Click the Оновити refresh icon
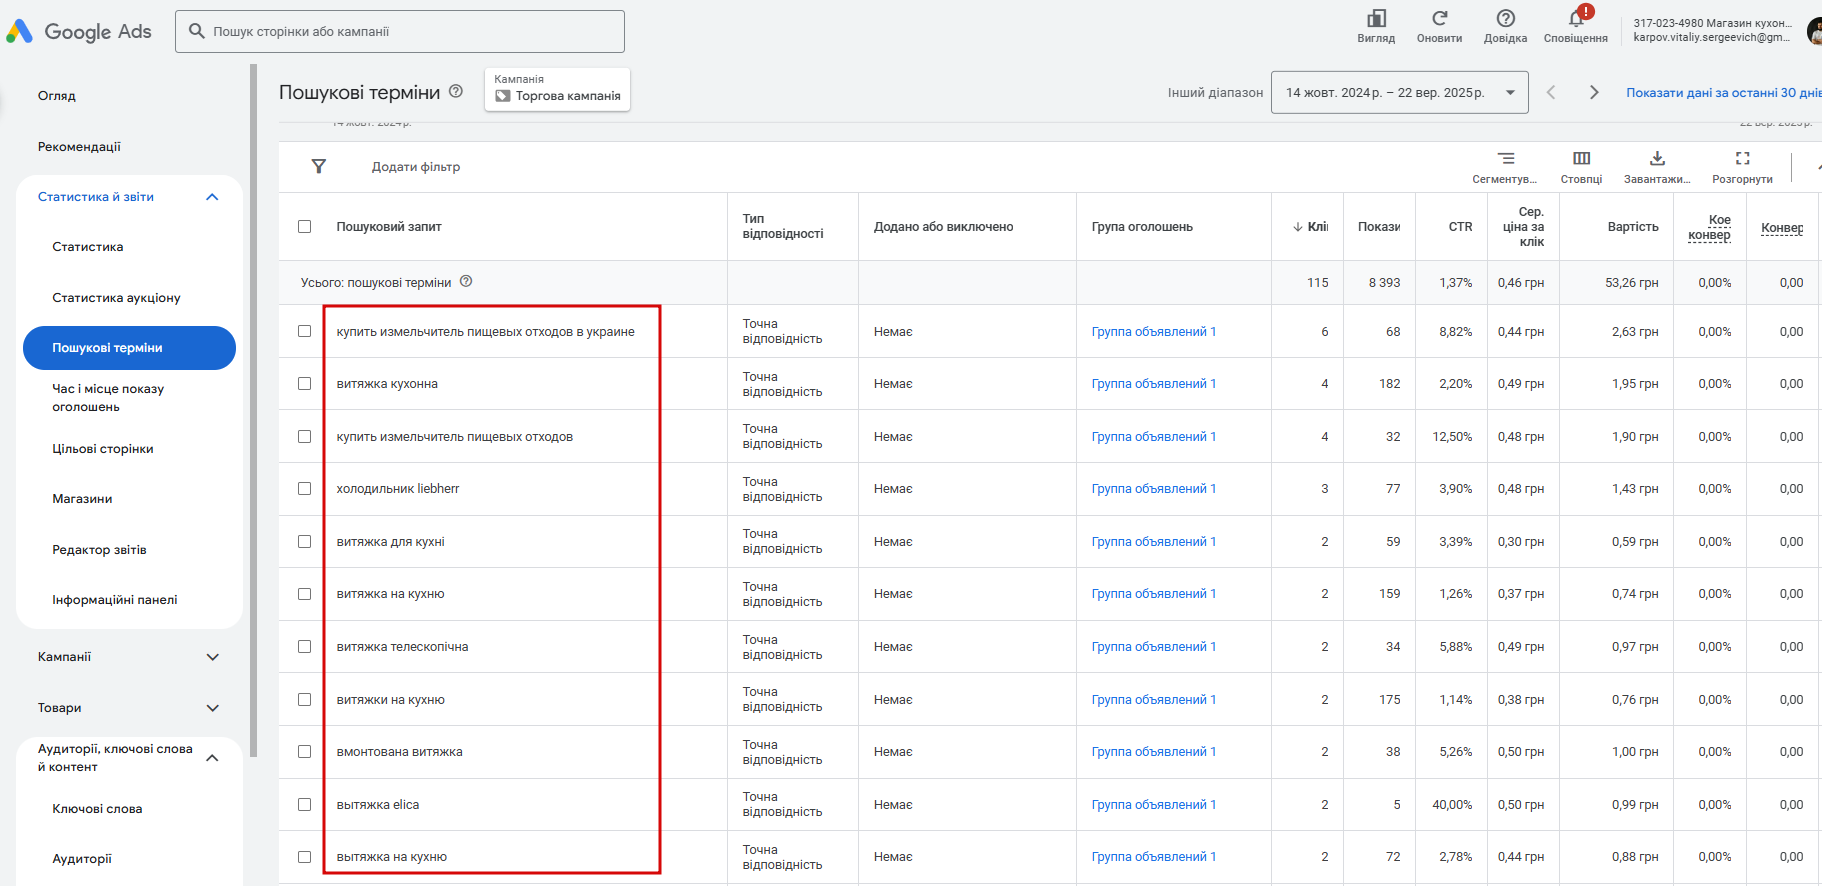Image resolution: width=1822 pixels, height=886 pixels. click(1439, 19)
